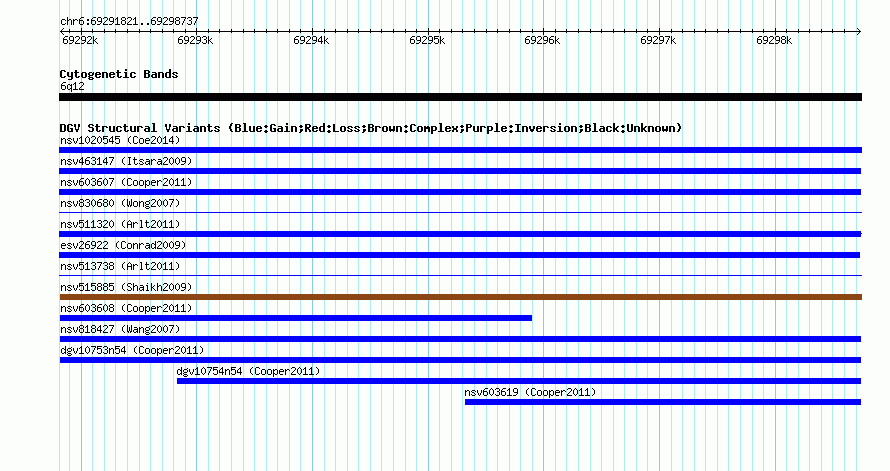Screen dimensions: 890x471
Task: Select the blue bar under nsv603607
Action: [460, 192]
